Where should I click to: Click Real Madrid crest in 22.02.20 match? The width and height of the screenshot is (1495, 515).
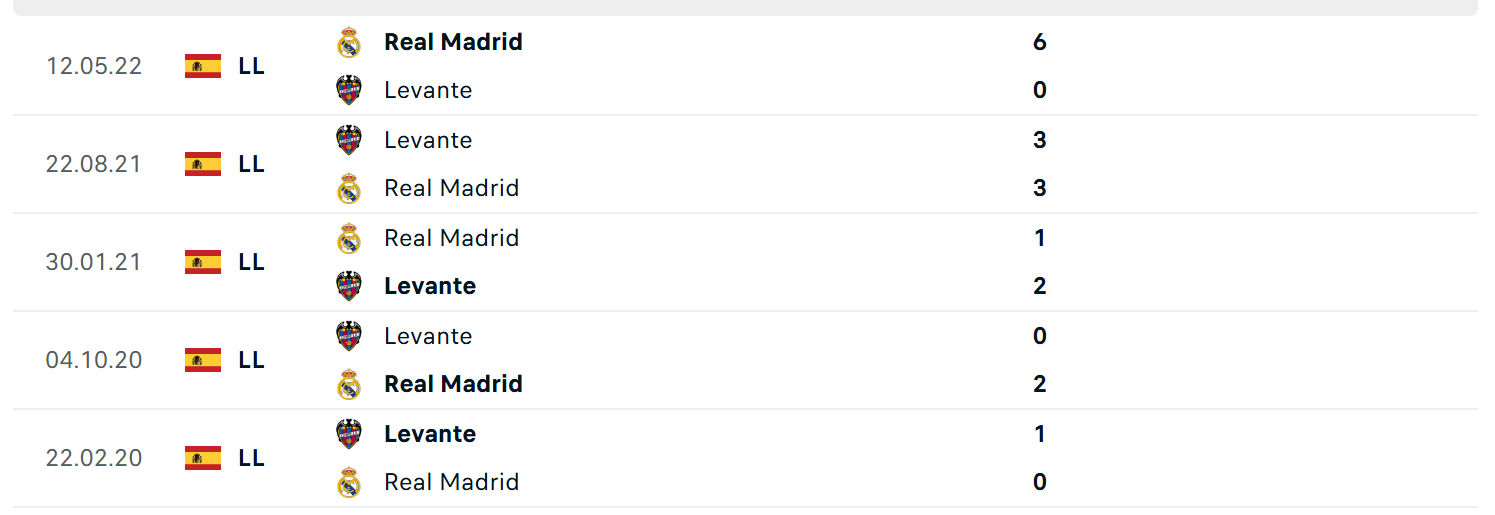[348, 482]
